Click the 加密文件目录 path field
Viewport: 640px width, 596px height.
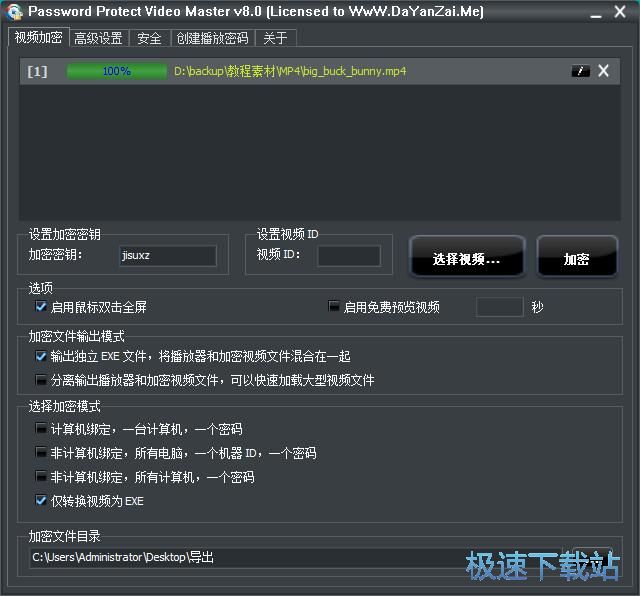tap(296, 558)
